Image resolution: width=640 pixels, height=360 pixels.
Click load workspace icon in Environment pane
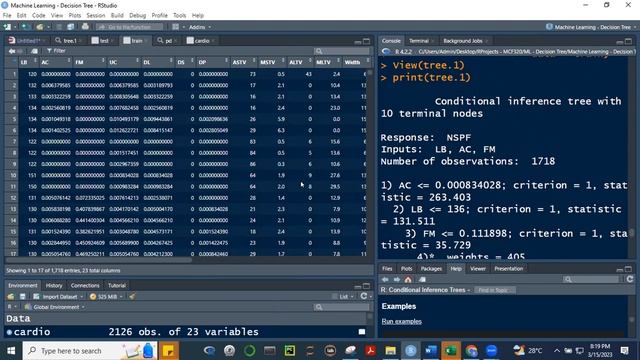point(11,296)
